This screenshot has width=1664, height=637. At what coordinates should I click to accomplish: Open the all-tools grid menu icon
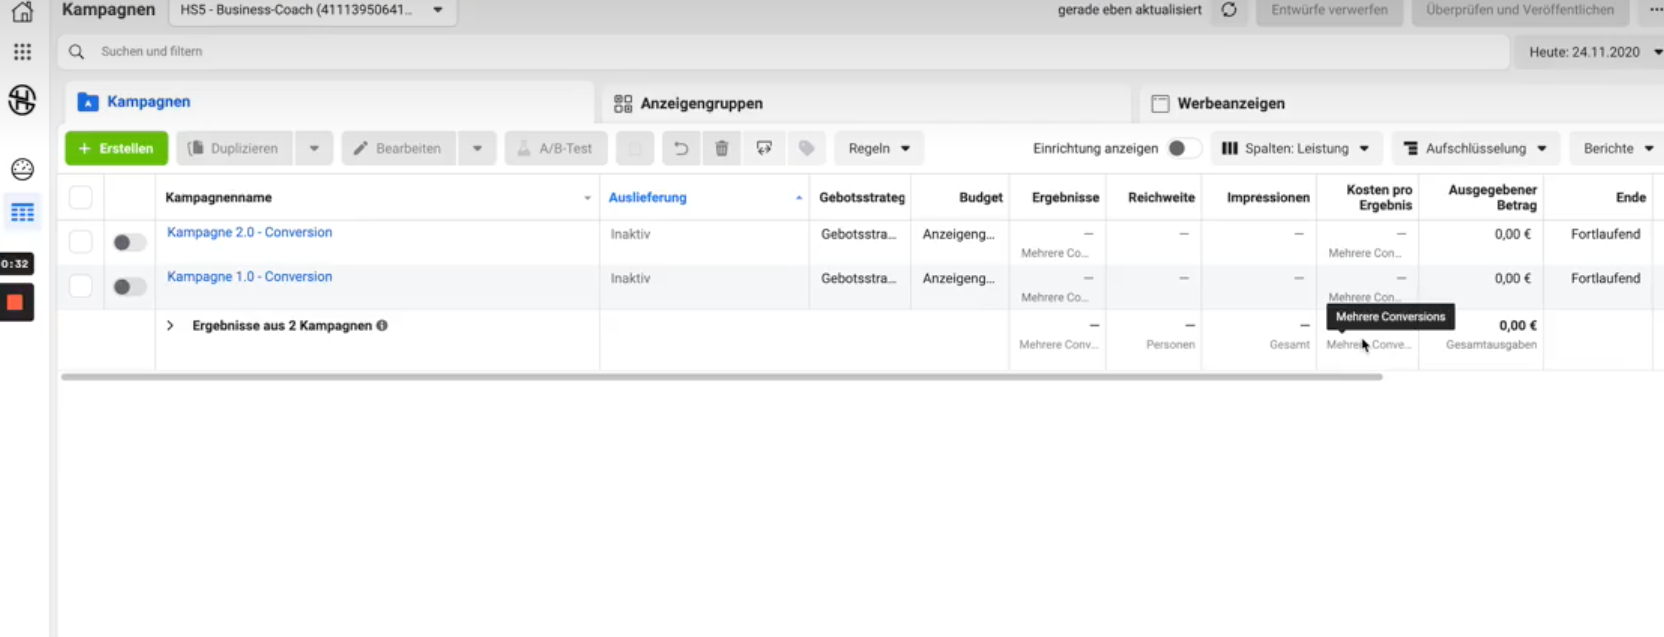[x=22, y=52]
